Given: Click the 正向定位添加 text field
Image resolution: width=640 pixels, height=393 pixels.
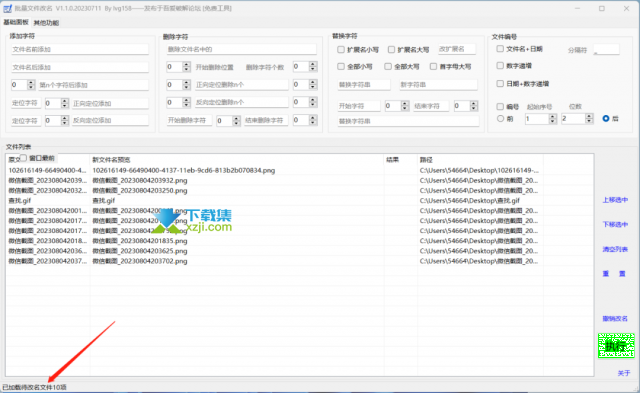Looking at the screenshot, I should coord(110,103).
